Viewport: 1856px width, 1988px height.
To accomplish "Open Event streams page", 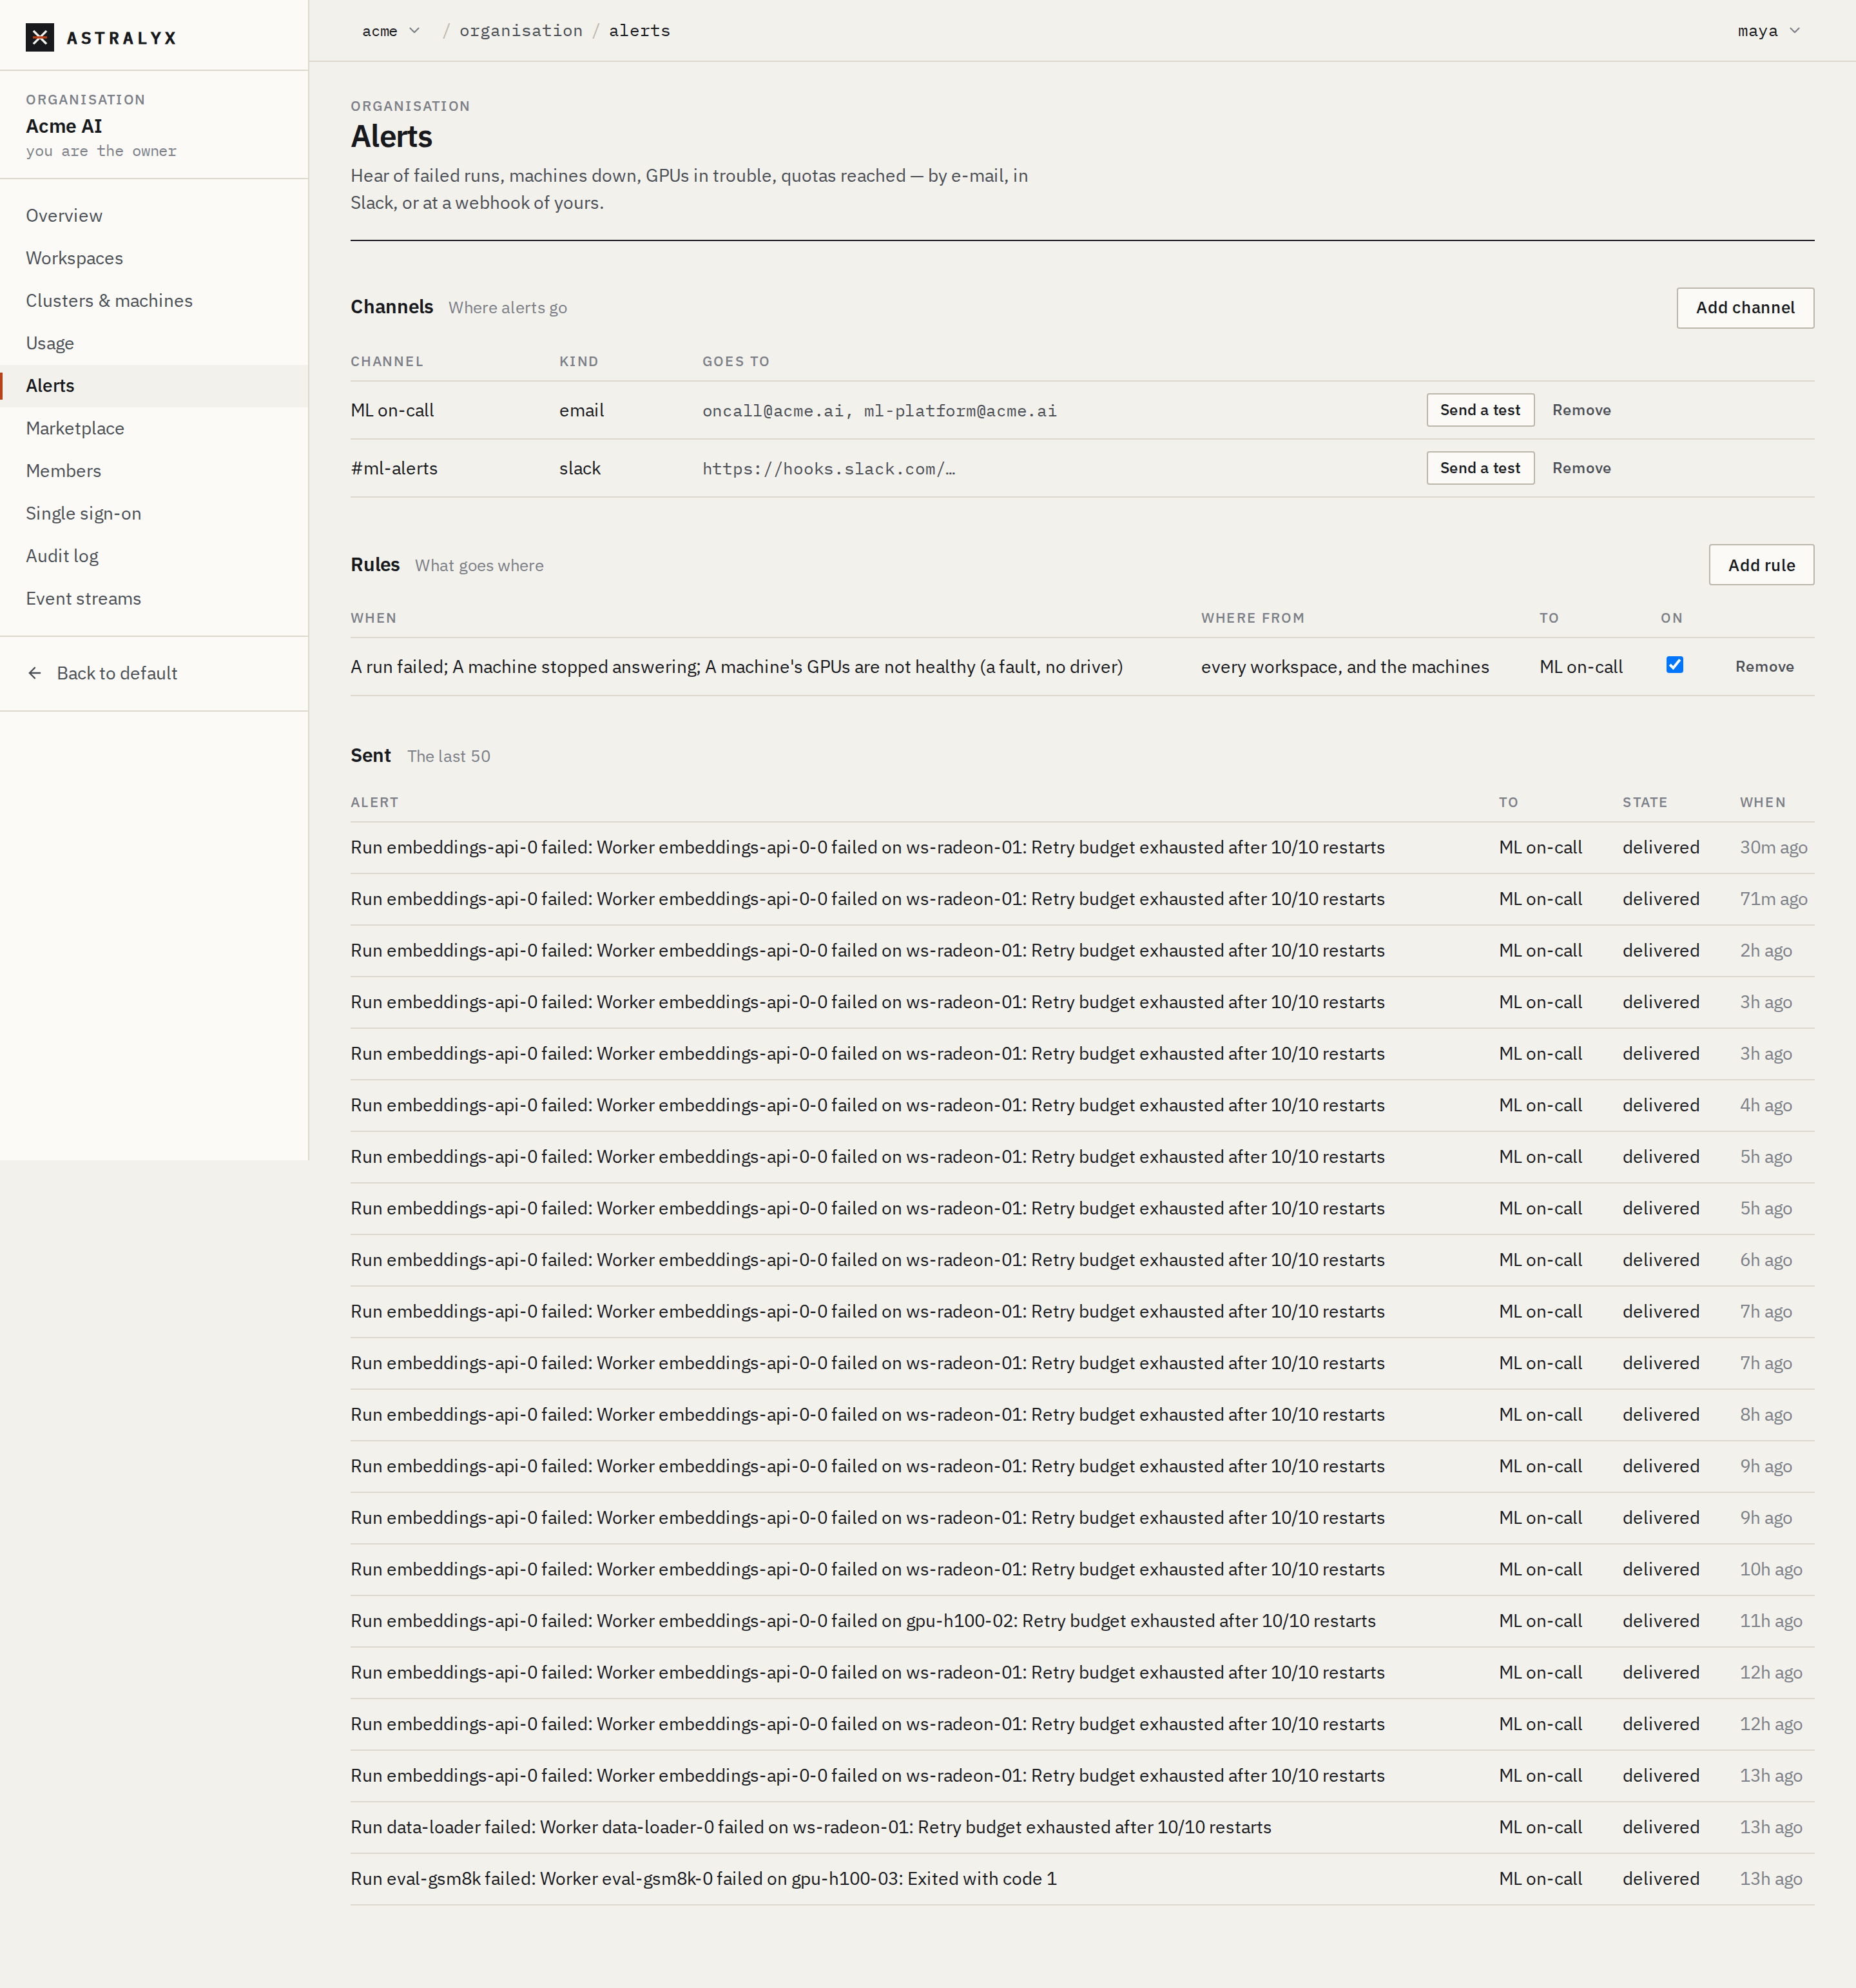I will [154, 598].
